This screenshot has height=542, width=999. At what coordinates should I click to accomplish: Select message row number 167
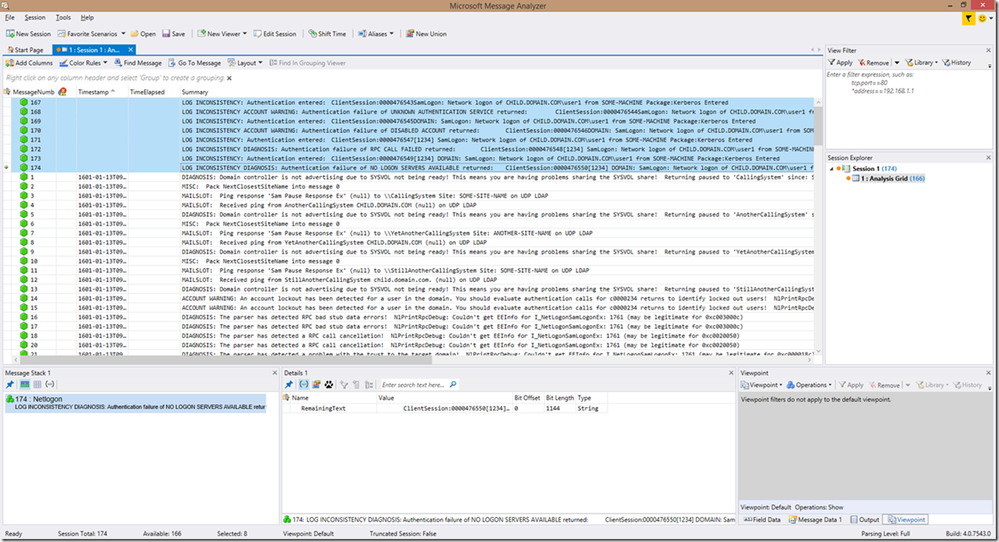(408, 102)
